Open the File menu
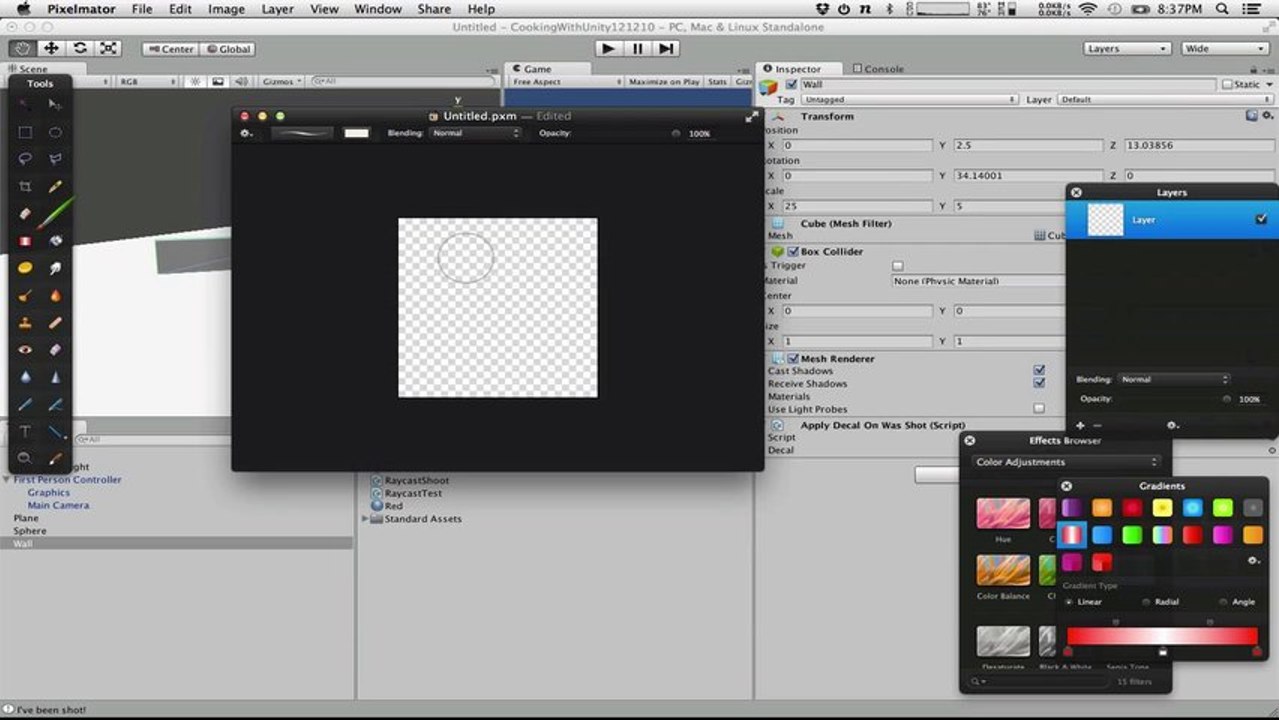Viewport: 1279px width, 720px height. (142, 9)
